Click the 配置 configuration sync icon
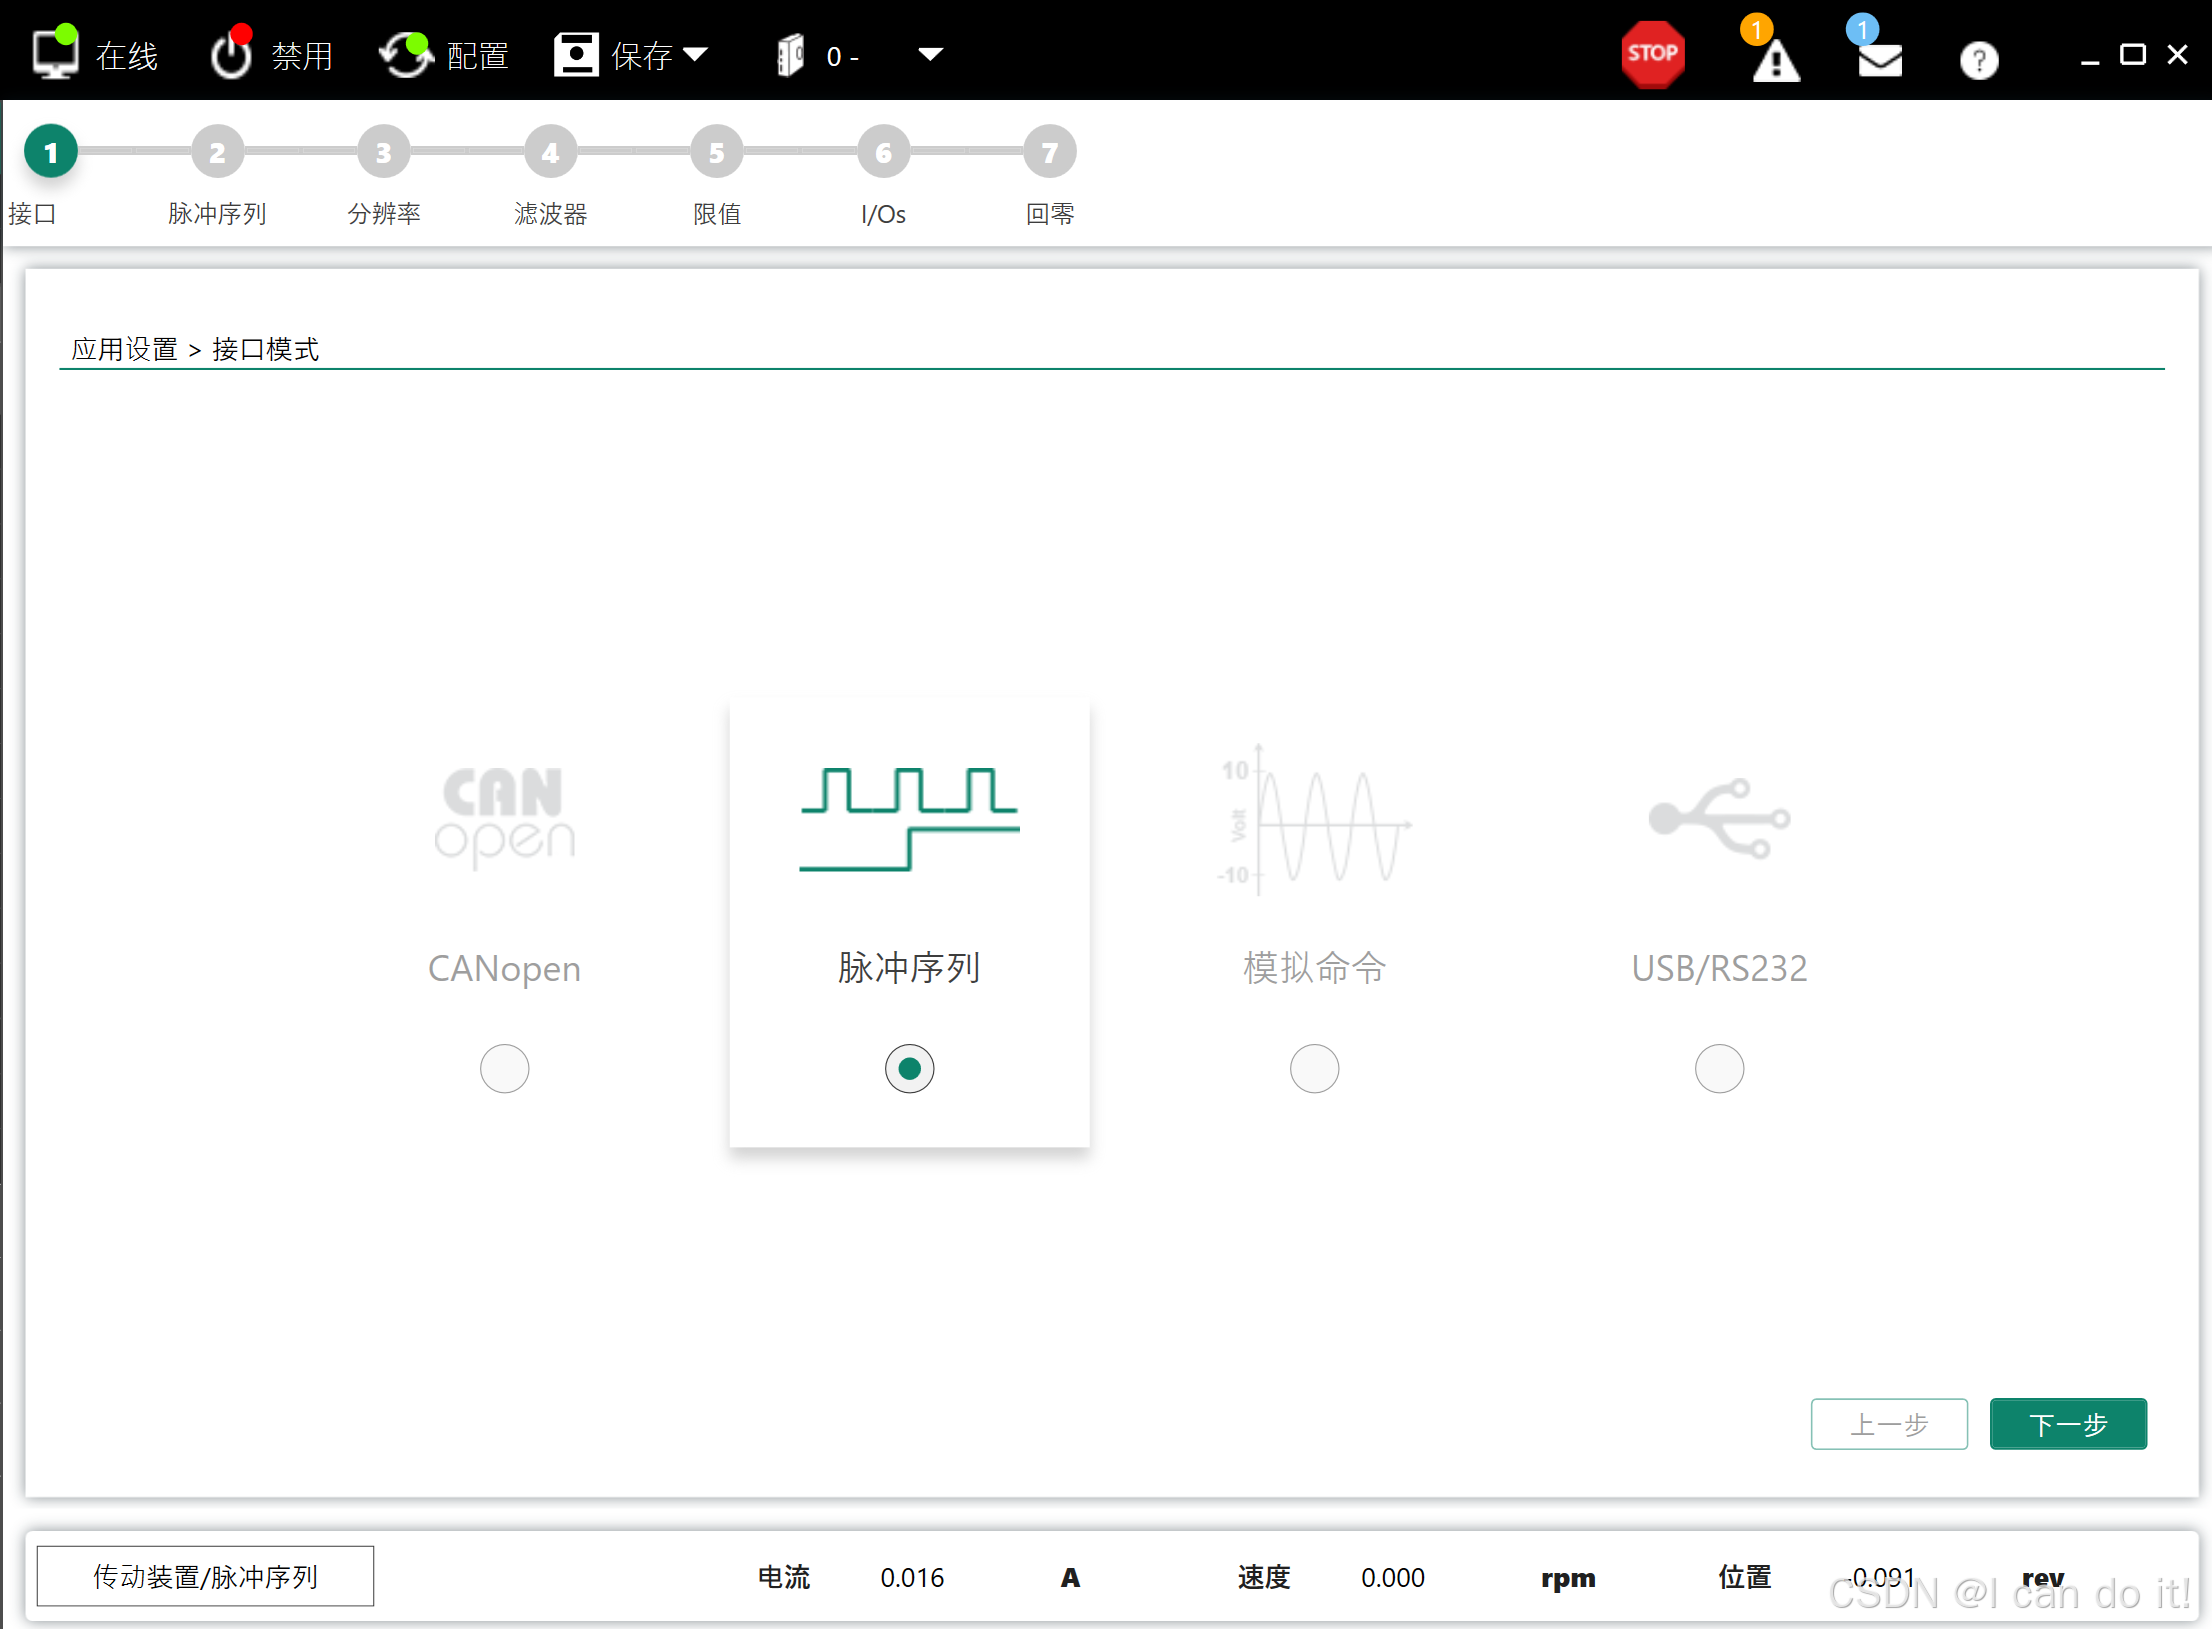Viewport: 2212px width, 1629px height. pos(405,54)
